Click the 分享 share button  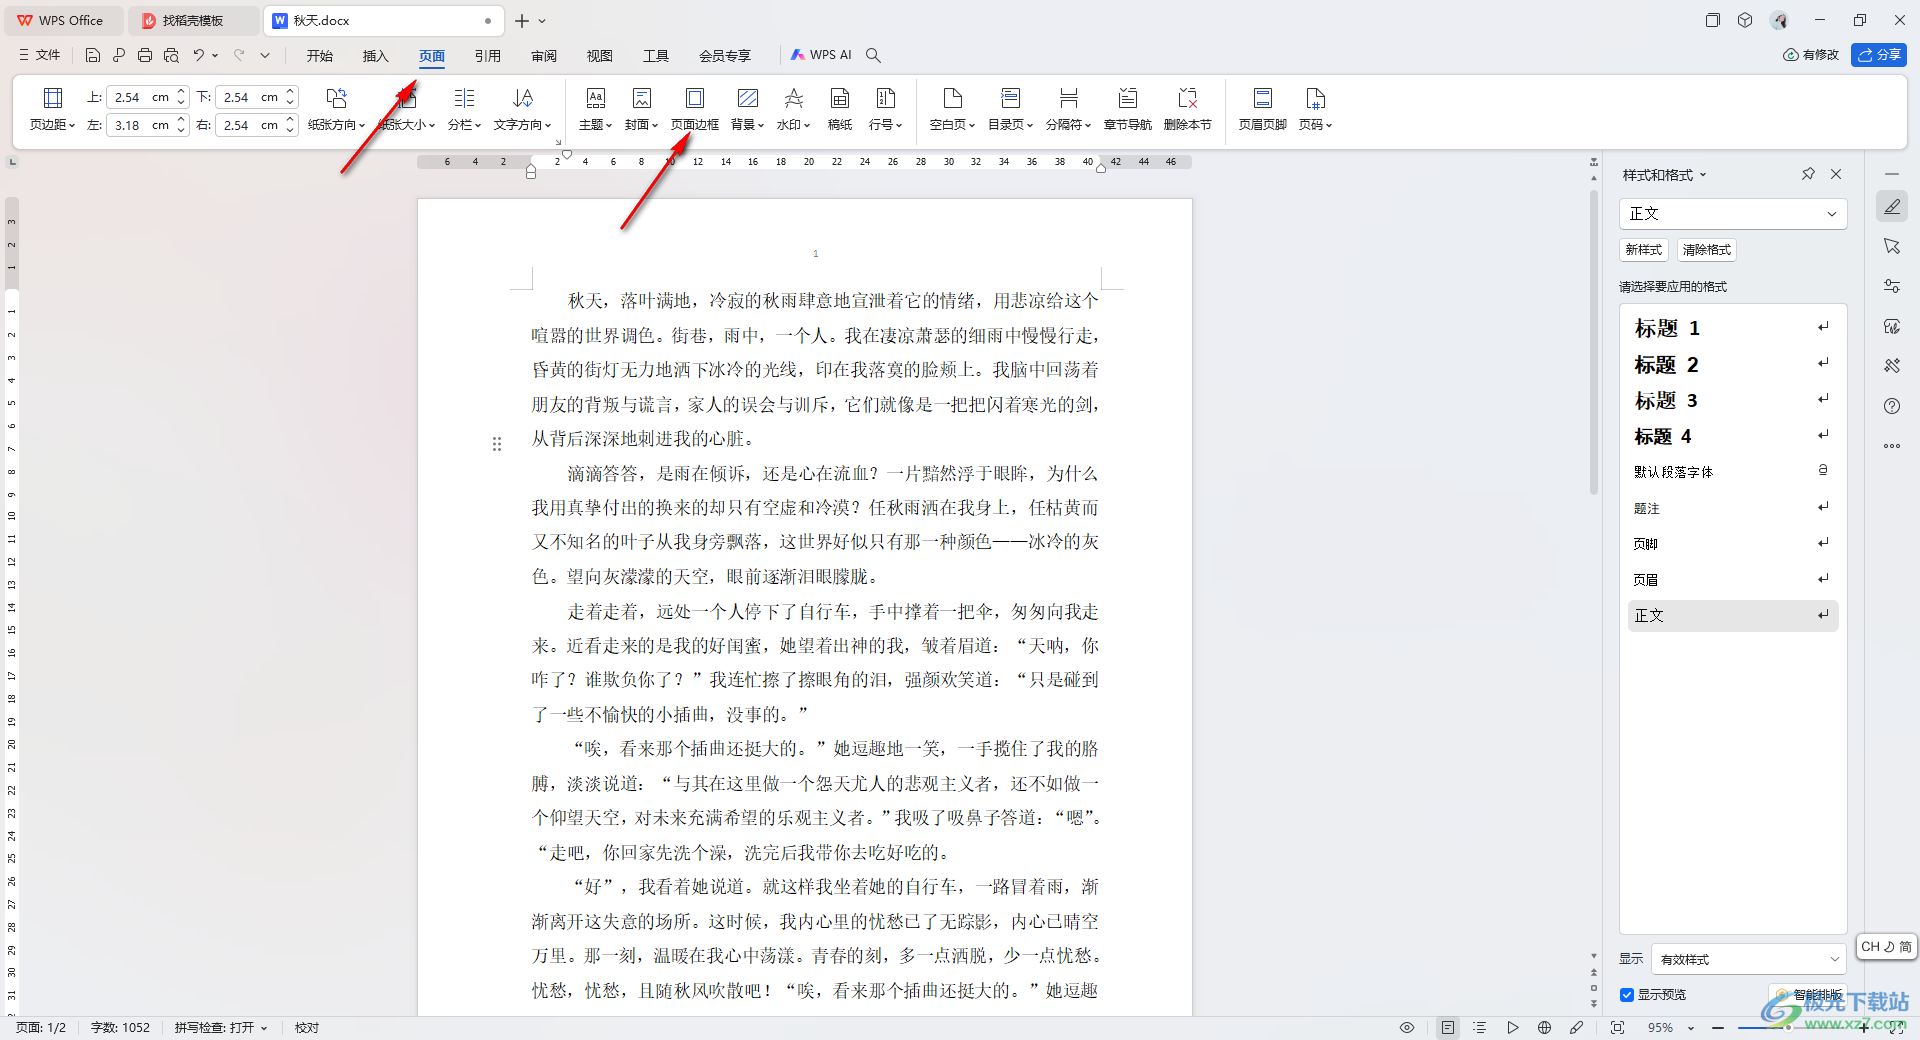point(1879,55)
